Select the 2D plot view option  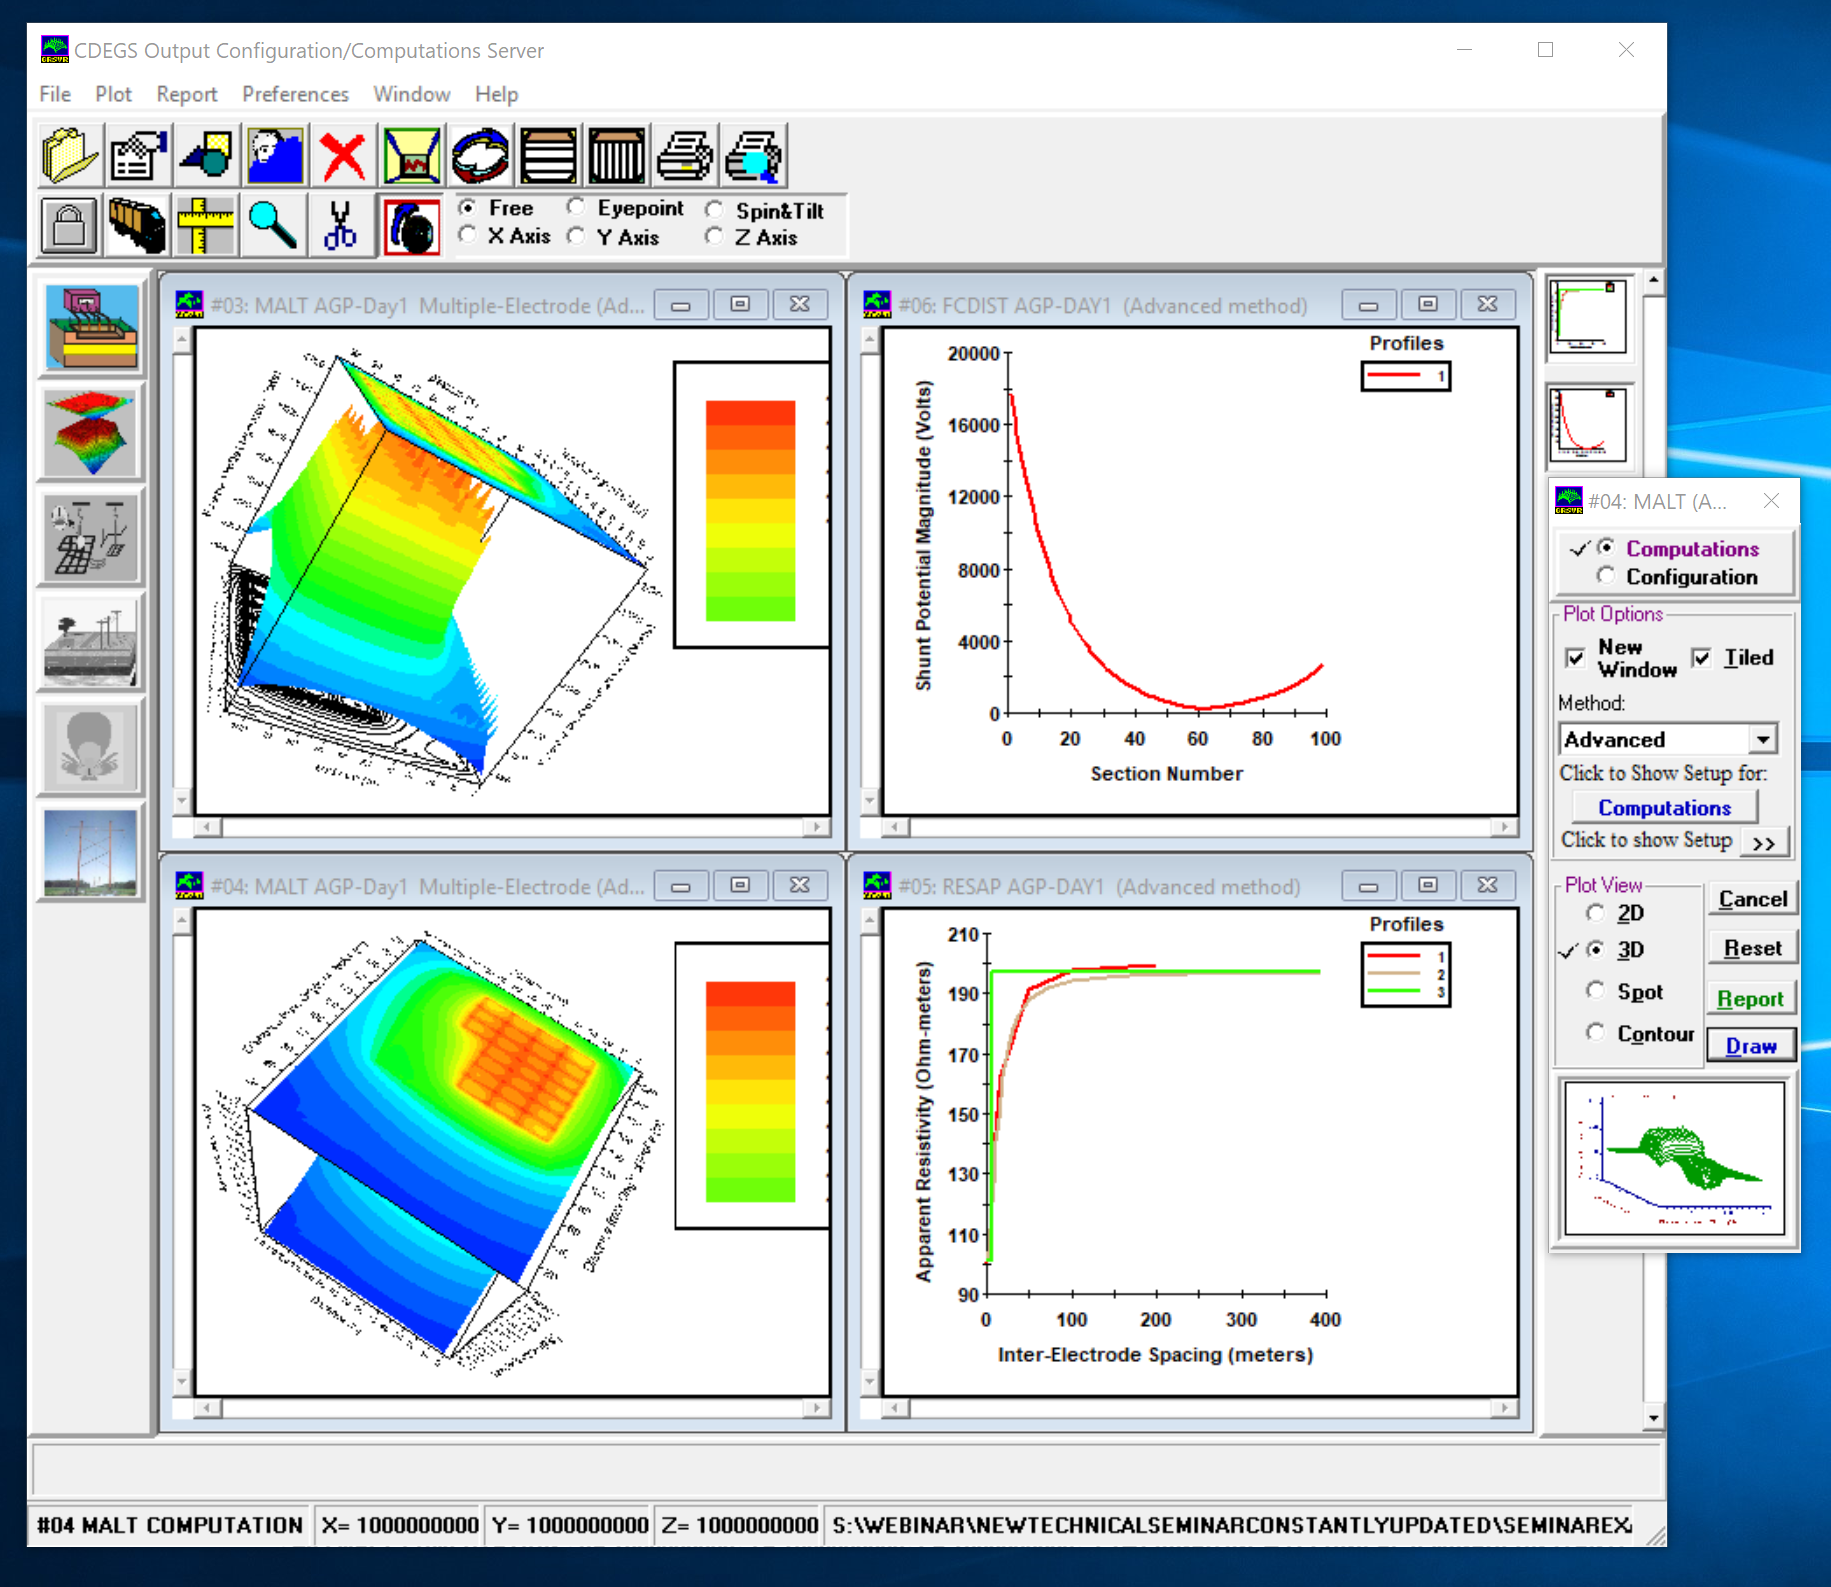(x=1595, y=912)
